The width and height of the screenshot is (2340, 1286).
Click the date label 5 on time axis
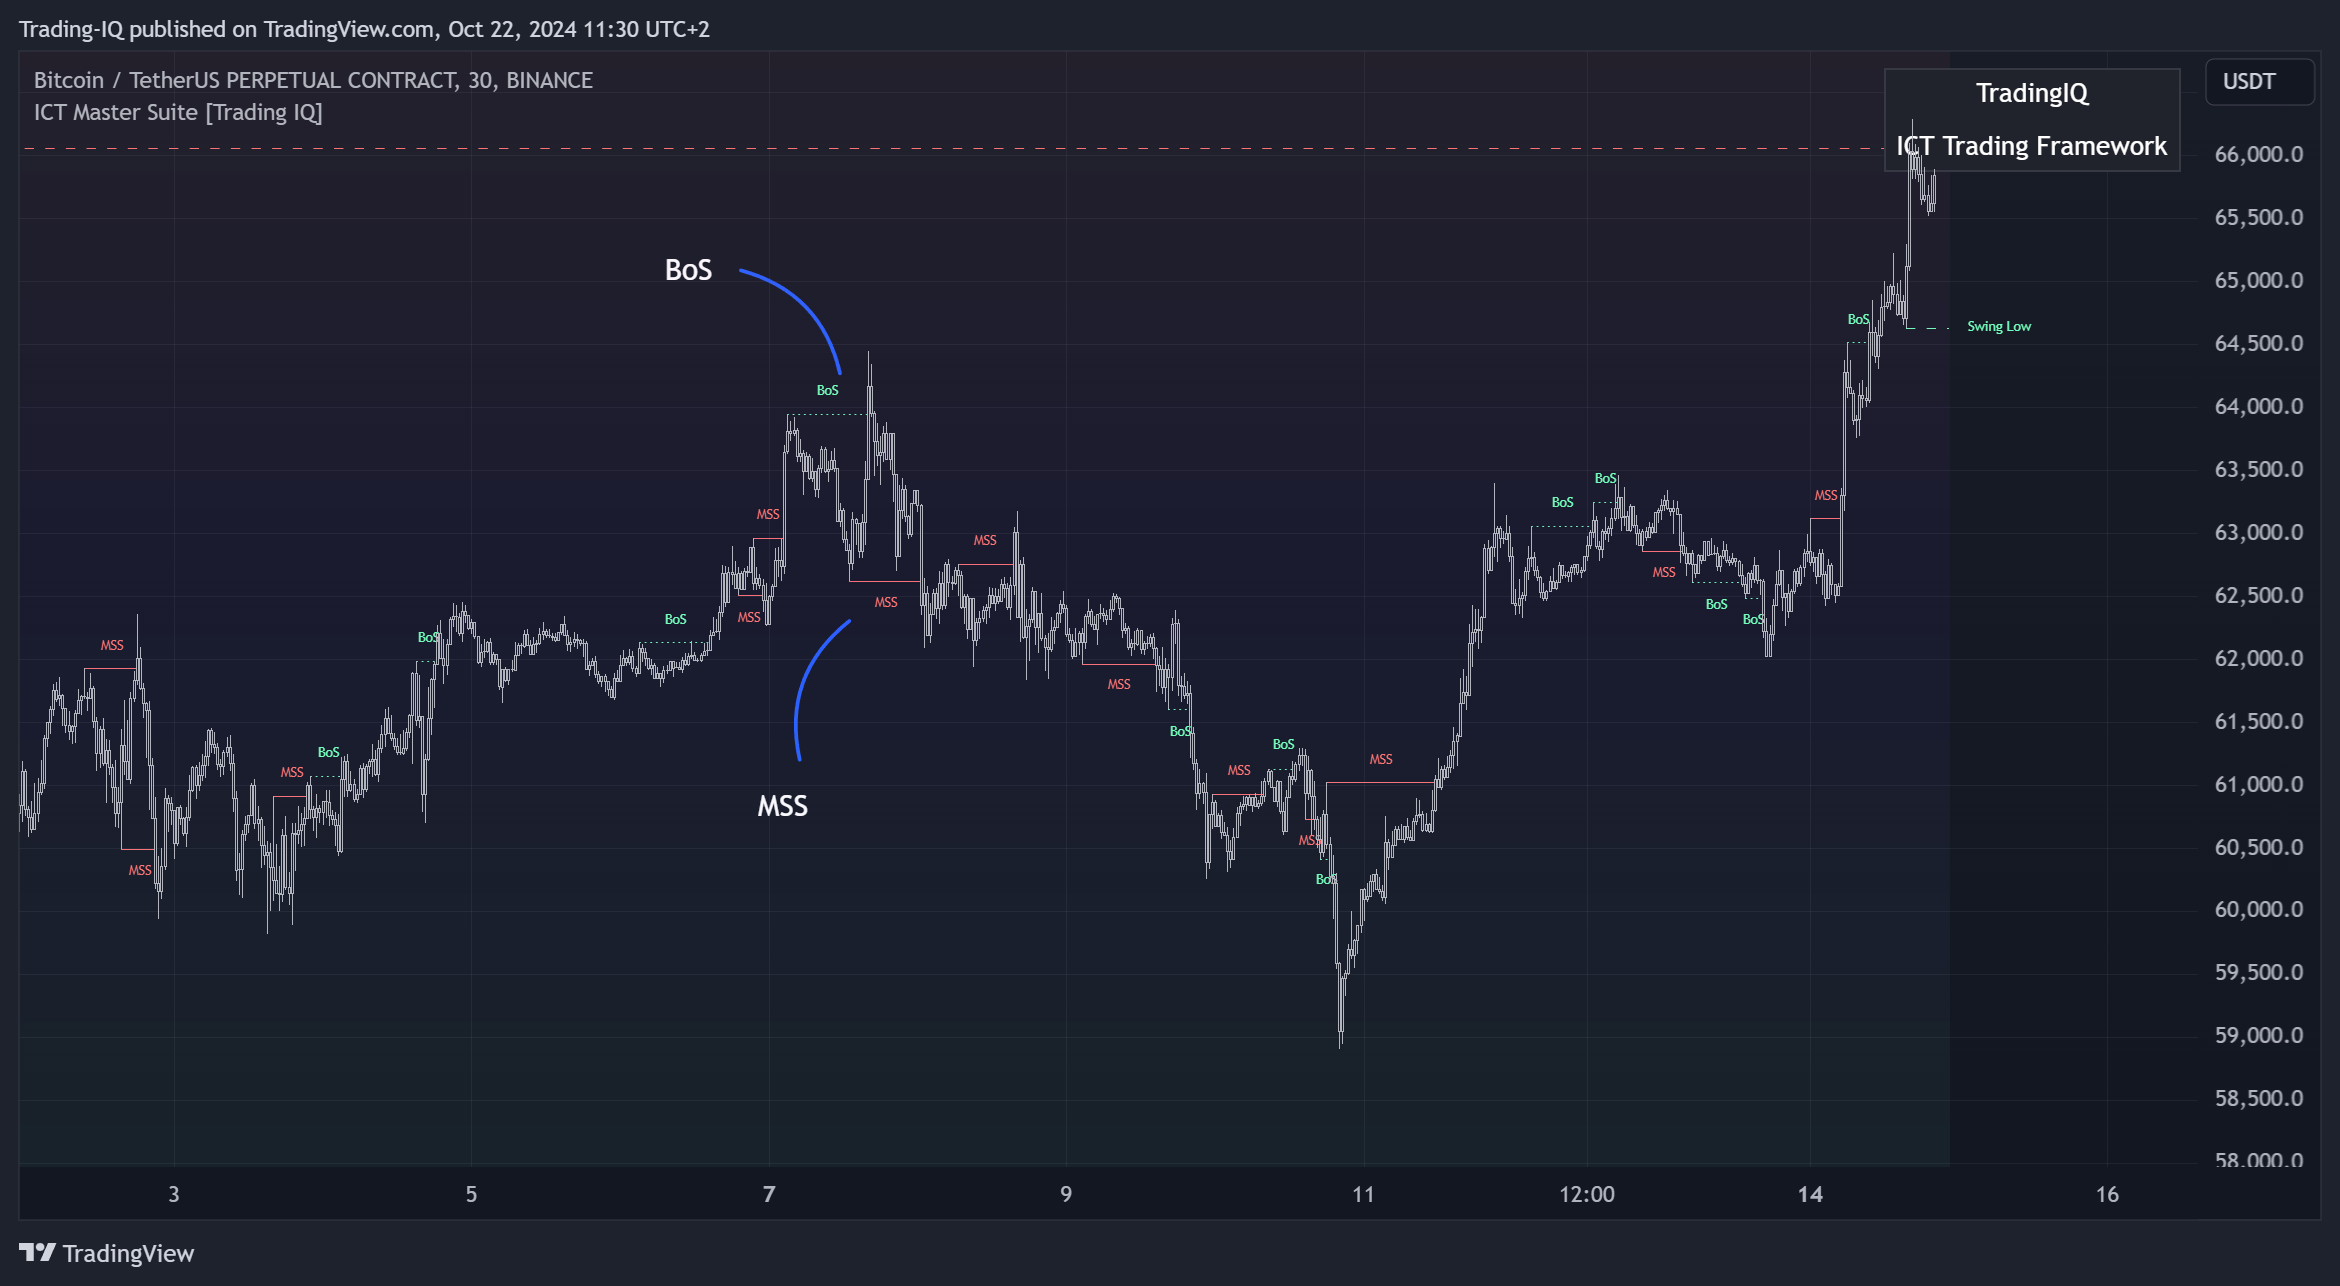[x=471, y=1194]
